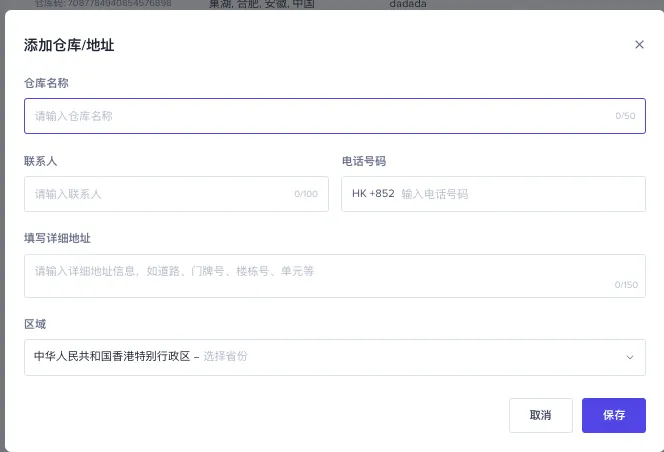
Task: Click the 区域 field label
Action: [35, 324]
